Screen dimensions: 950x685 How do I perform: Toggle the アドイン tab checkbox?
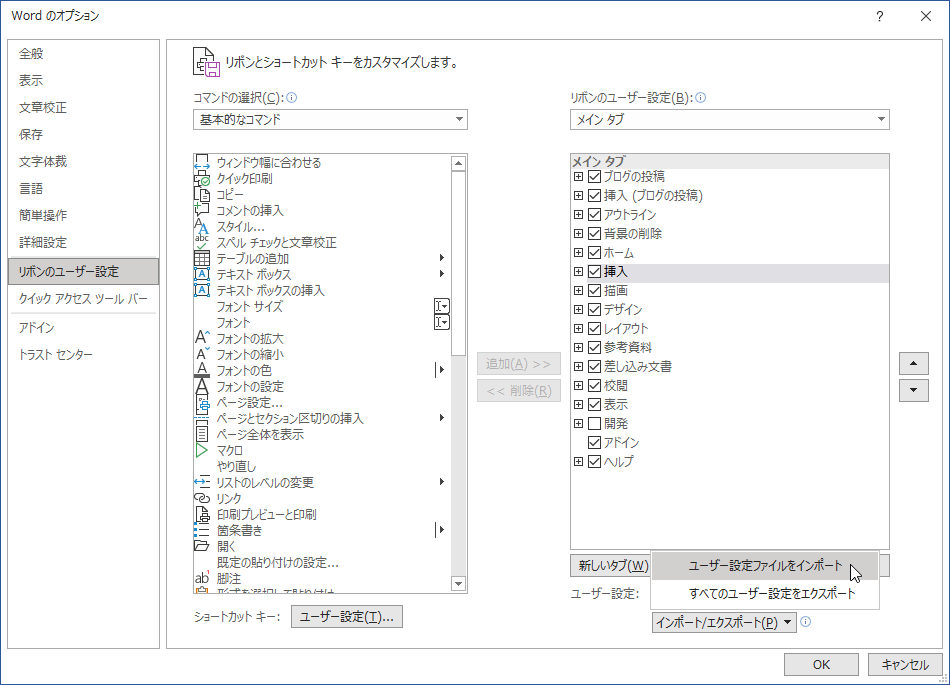(x=594, y=442)
